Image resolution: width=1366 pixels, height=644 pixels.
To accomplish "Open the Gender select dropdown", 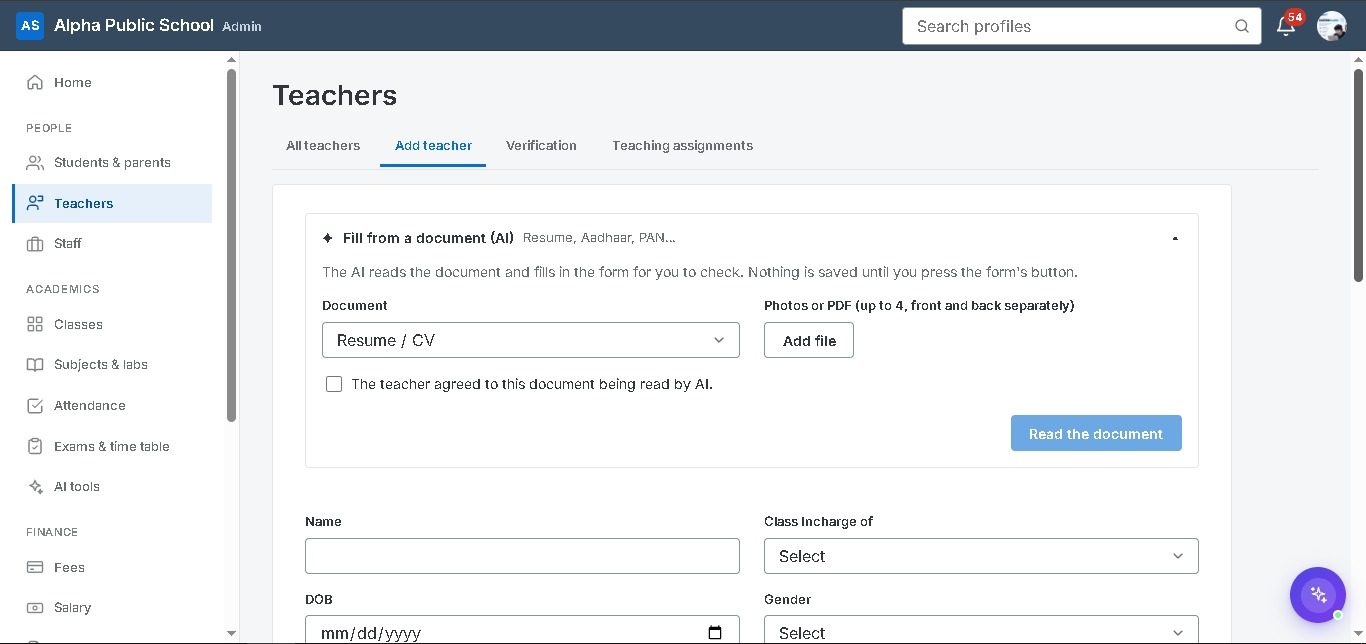I will pyautogui.click(x=981, y=630).
